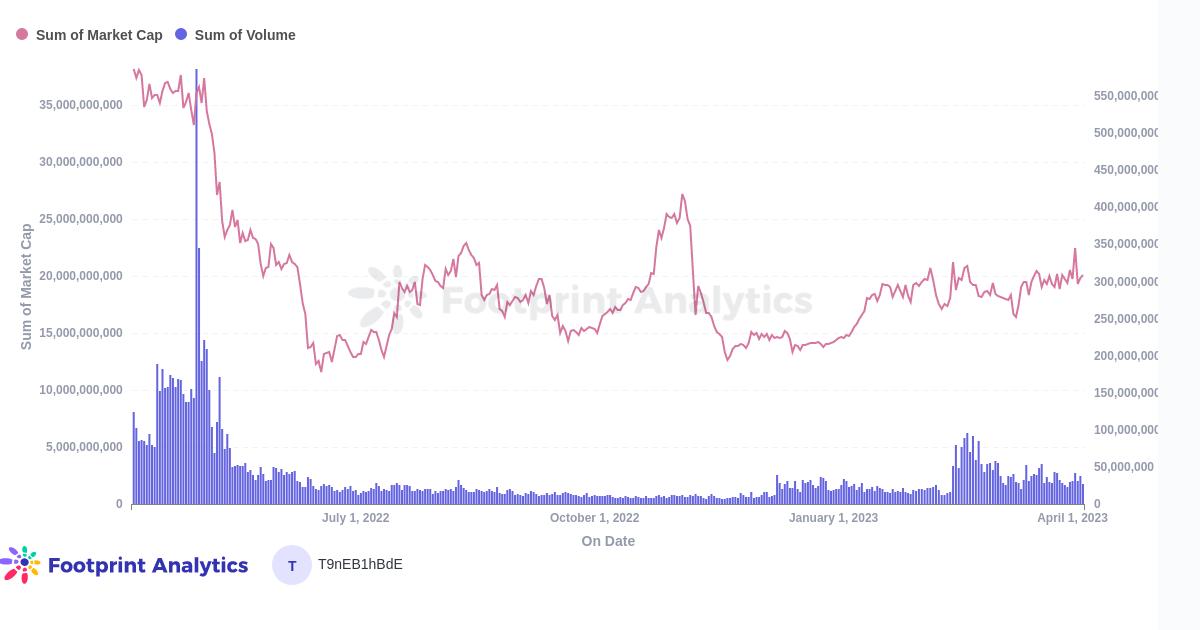Click the On Date x-axis title
Image resolution: width=1200 pixels, height=630 pixels.
pyautogui.click(x=608, y=541)
